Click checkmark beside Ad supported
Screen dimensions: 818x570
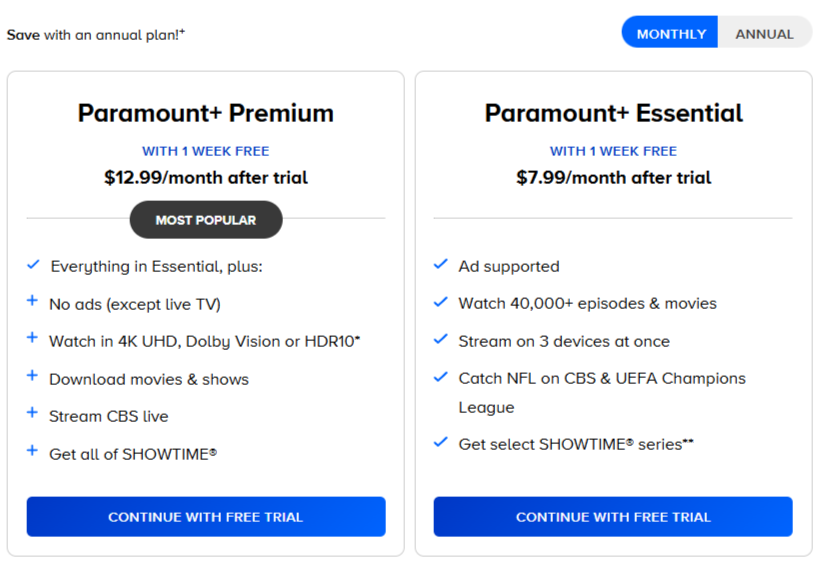pos(440,264)
